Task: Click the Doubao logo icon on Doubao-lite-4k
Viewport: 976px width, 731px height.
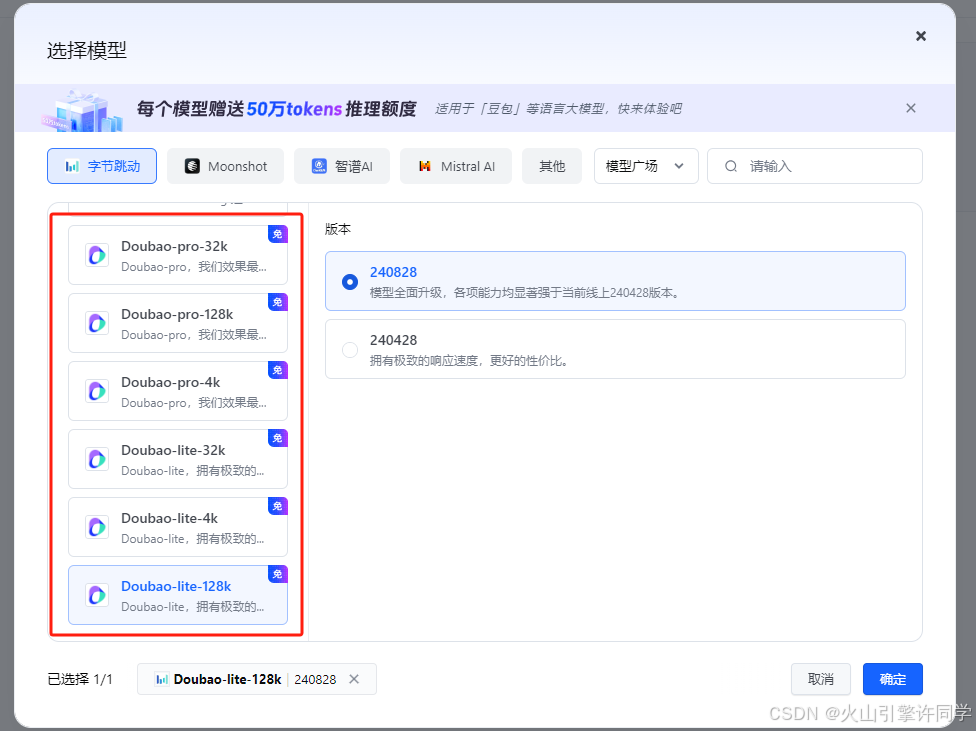Action: (97, 527)
